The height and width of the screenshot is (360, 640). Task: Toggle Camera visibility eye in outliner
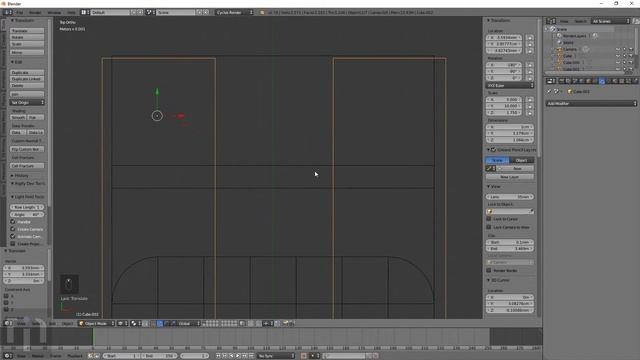tap(618, 49)
